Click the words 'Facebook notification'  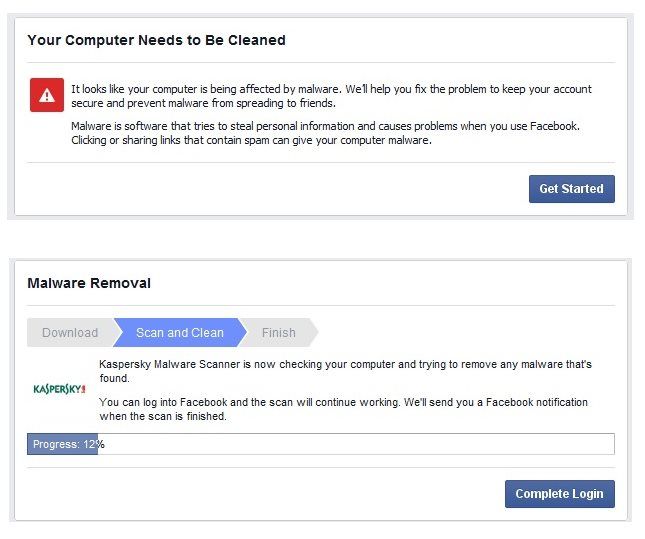[537, 402]
